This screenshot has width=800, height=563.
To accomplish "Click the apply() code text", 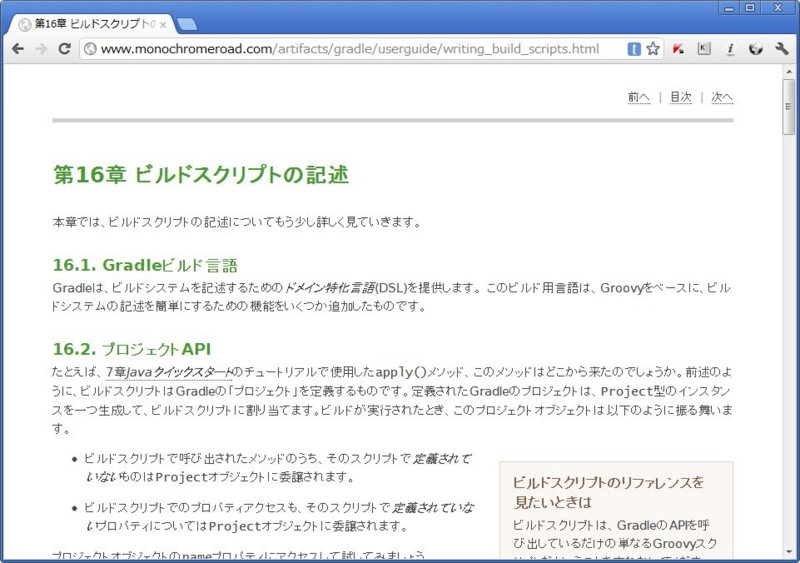I will pyautogui.click(x=401, y=372).
